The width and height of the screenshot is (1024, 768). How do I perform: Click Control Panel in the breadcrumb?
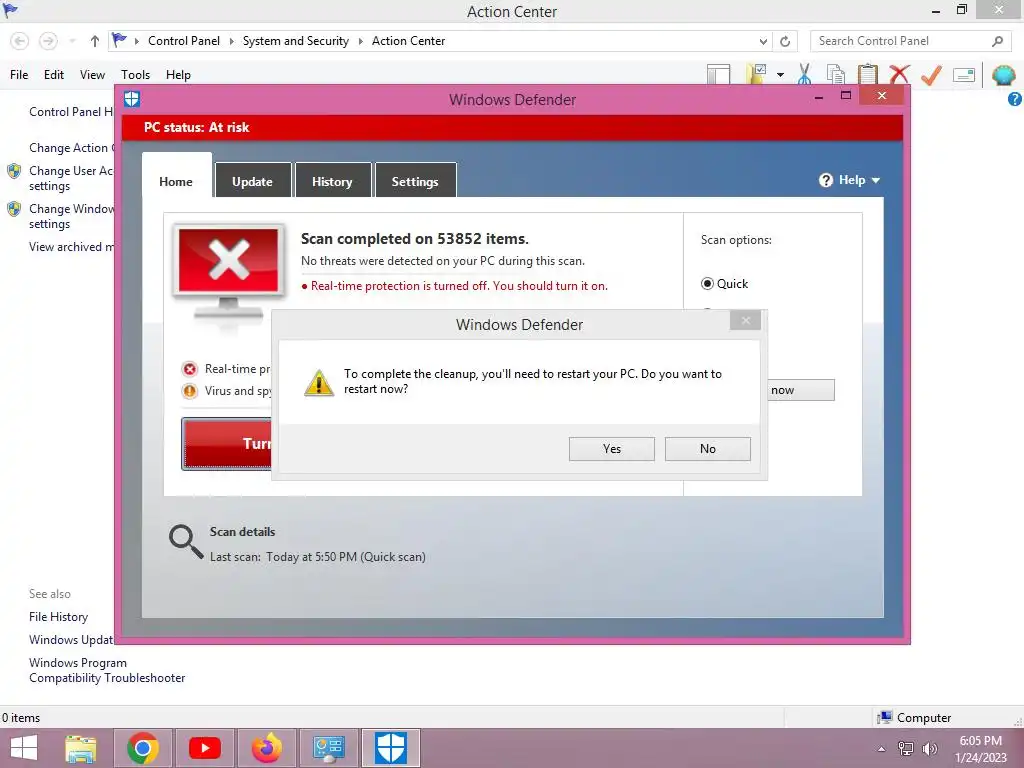(x=184, y=40)
